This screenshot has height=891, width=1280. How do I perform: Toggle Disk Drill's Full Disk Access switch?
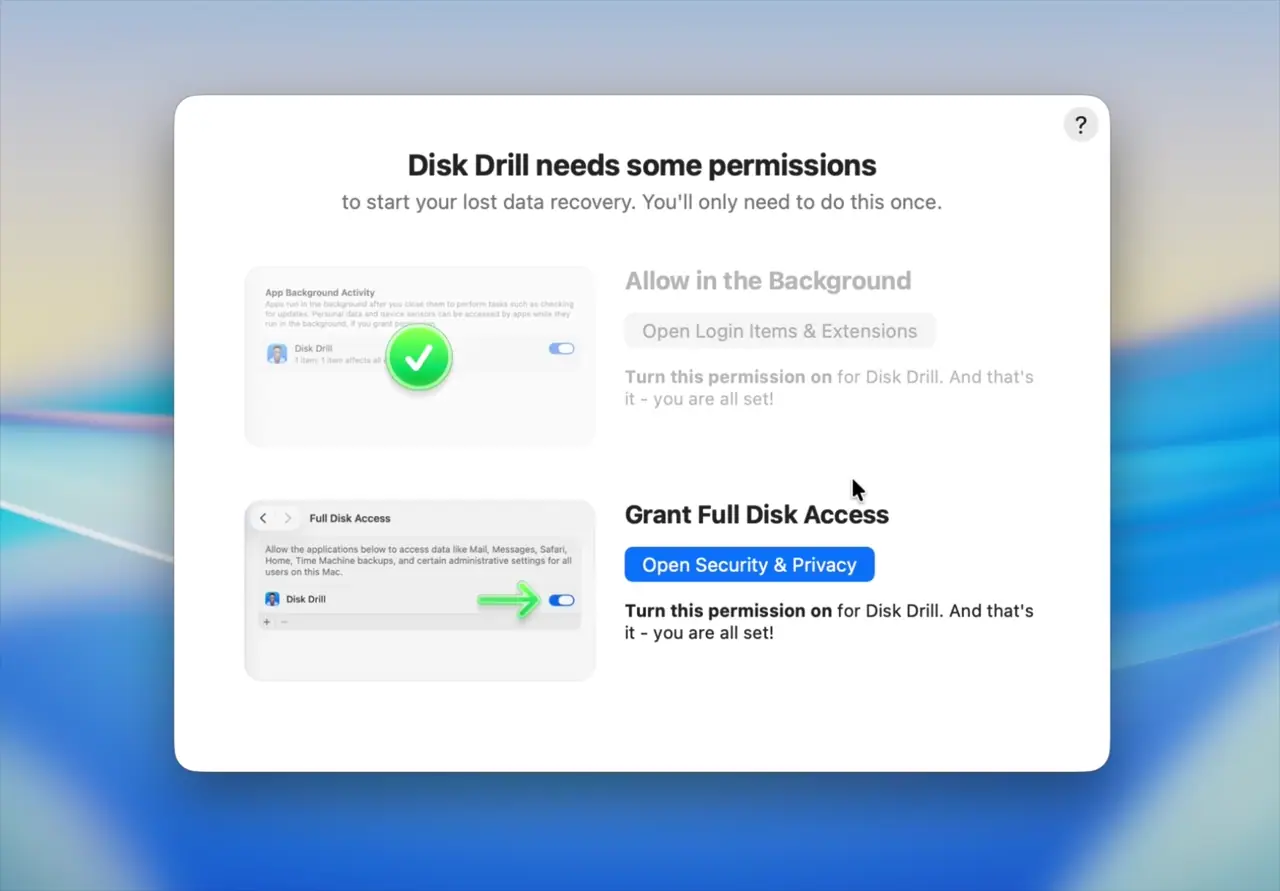(561, 599)
